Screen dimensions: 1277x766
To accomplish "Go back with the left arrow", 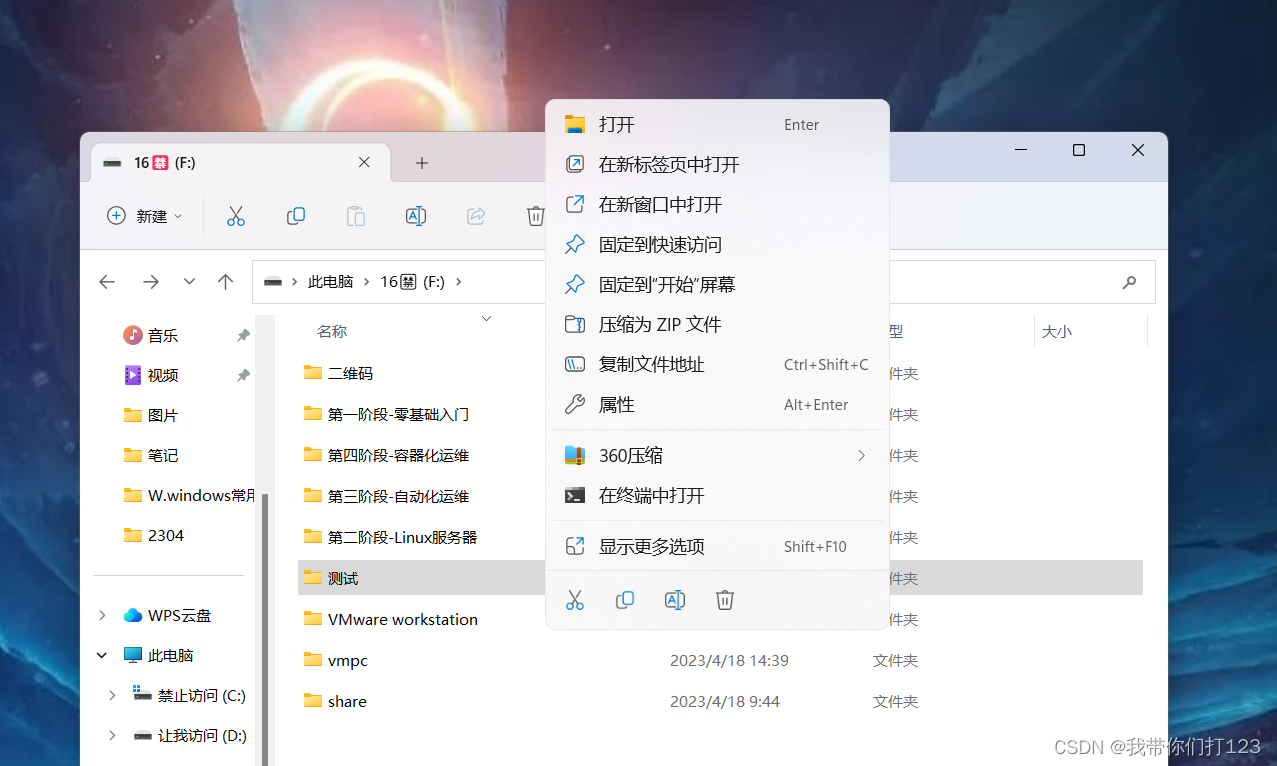I will (107, 282).
